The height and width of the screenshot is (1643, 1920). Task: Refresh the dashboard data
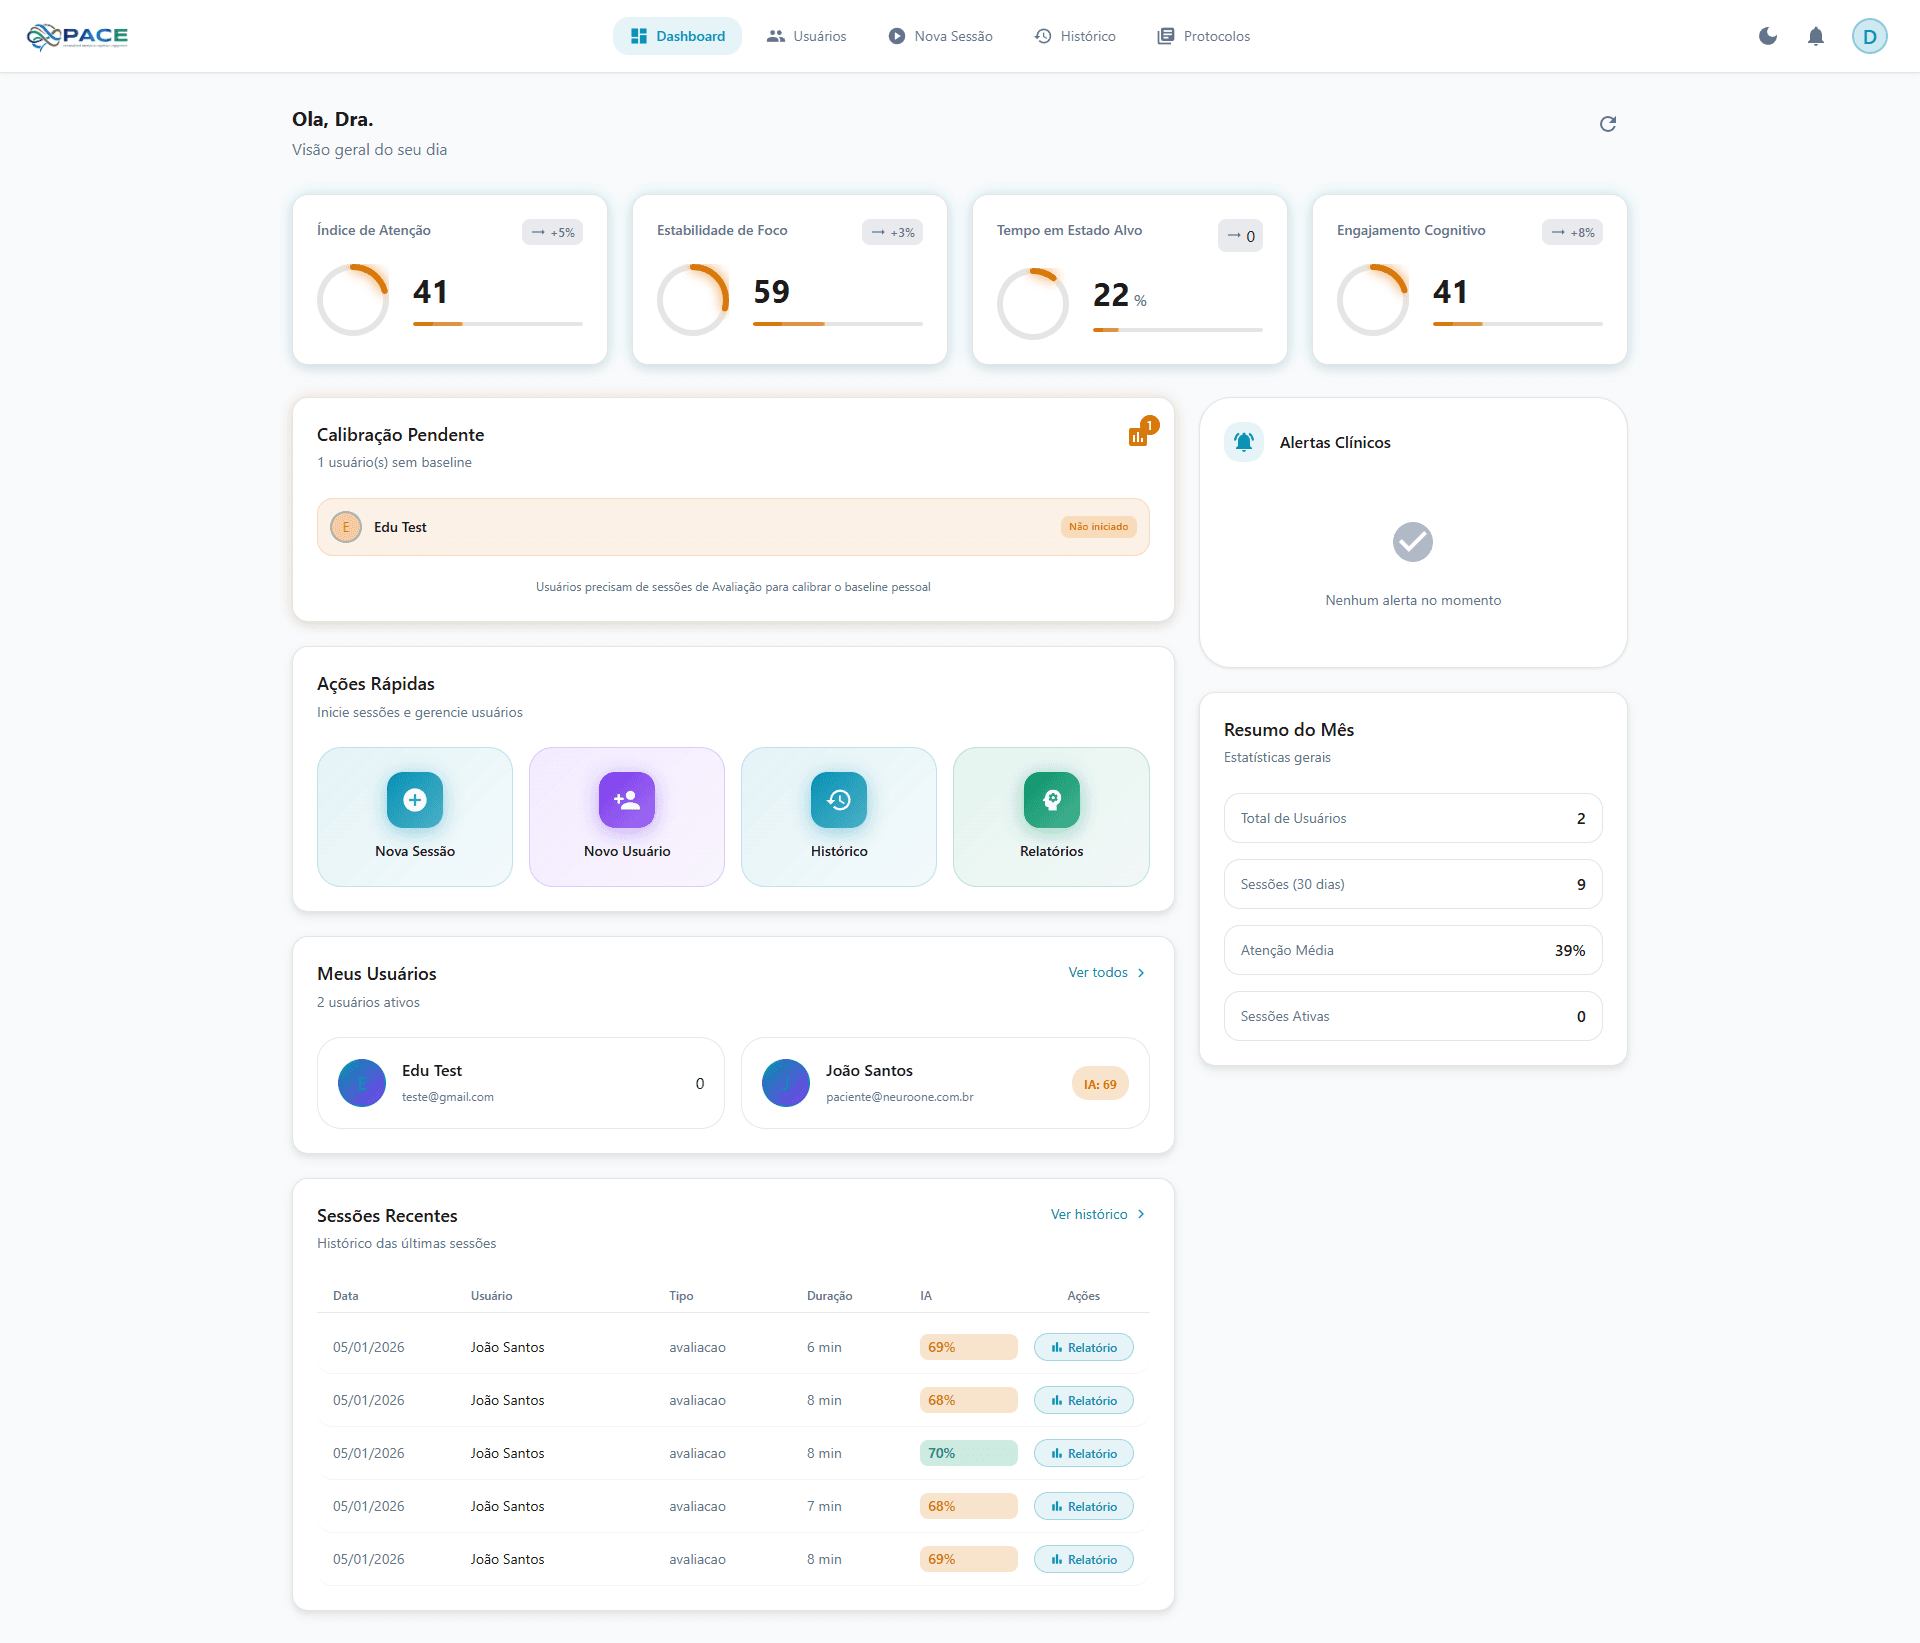[1608, 124]
